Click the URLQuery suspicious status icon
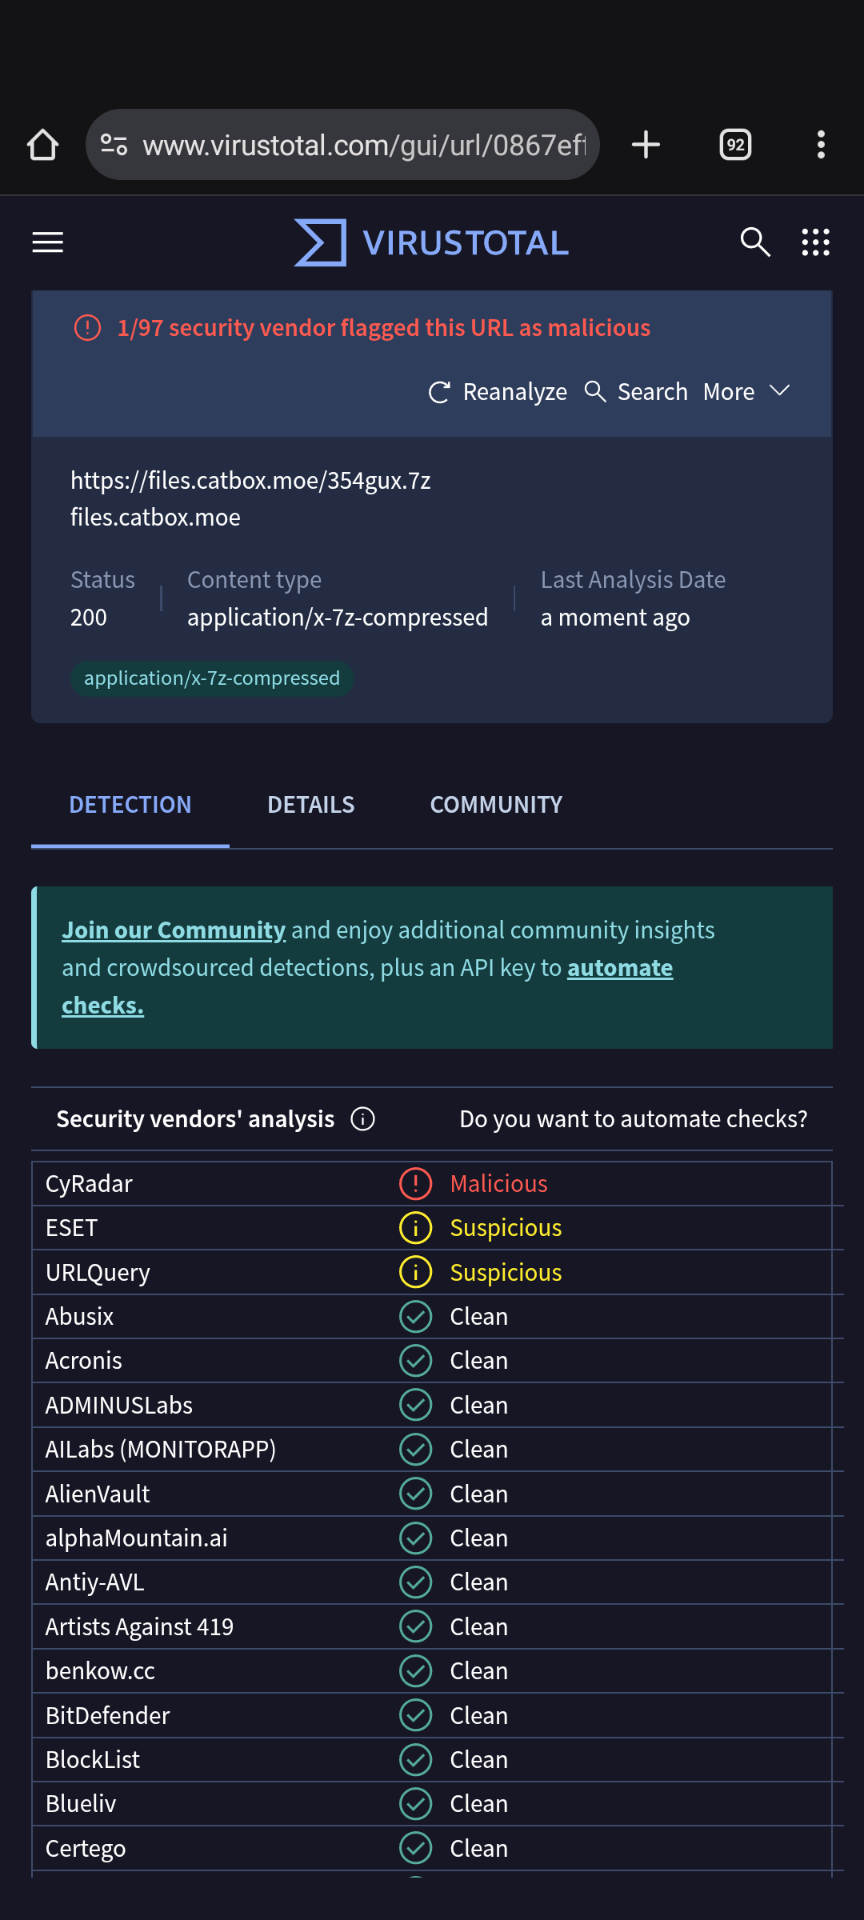This screenshot has width=864, height=1920. click(415, 1272)
